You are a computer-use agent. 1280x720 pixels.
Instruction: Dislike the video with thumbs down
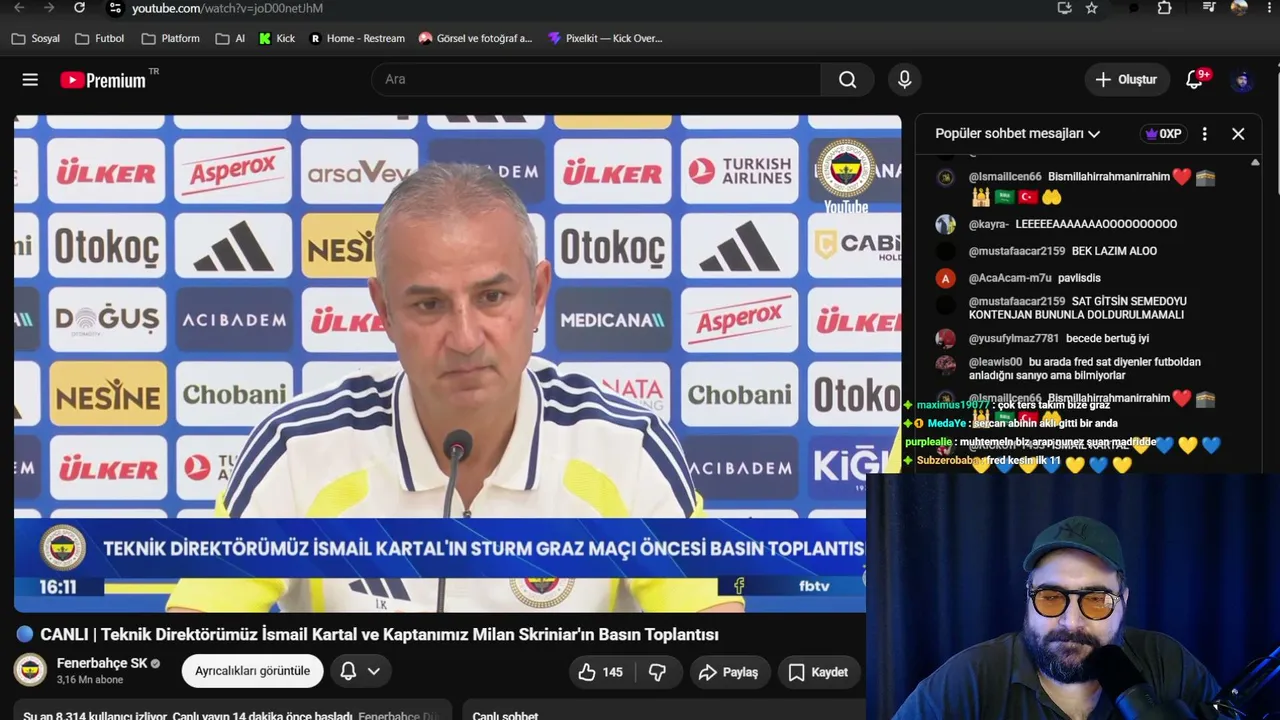click(658, 672)
